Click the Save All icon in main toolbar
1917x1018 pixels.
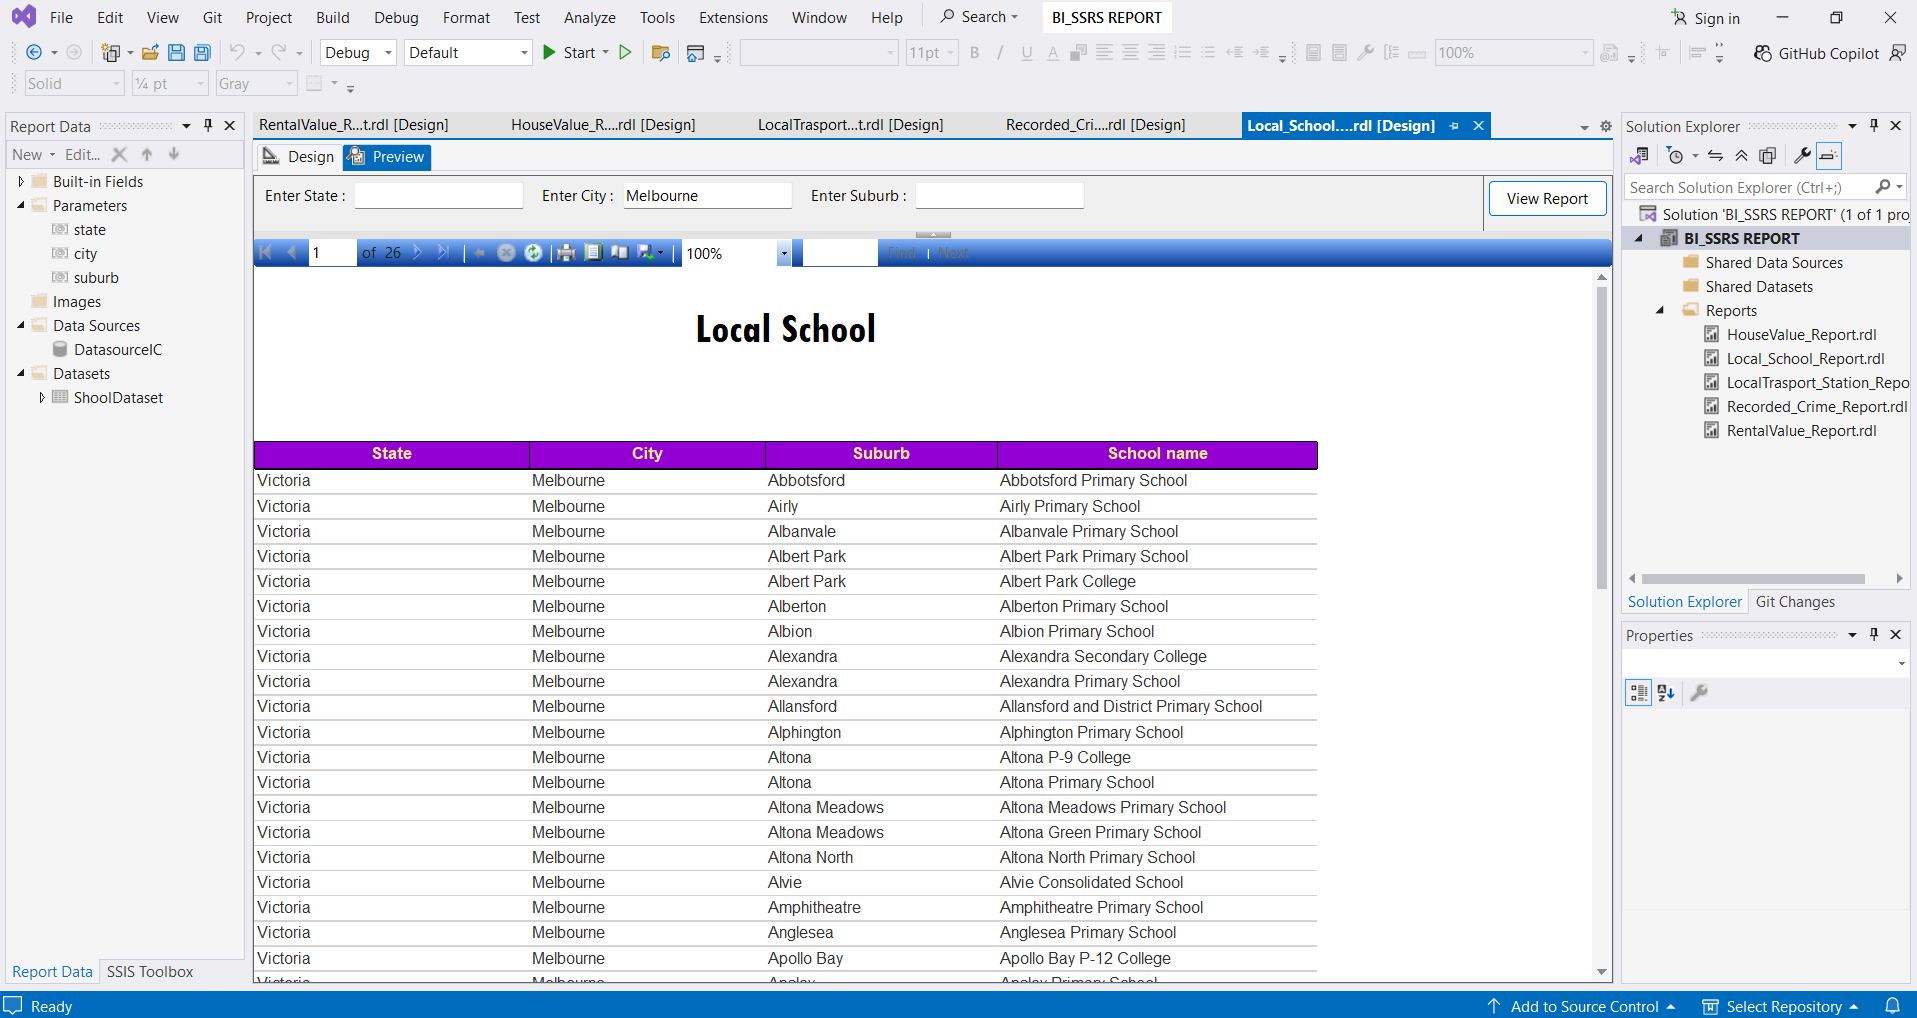point(202,53)
